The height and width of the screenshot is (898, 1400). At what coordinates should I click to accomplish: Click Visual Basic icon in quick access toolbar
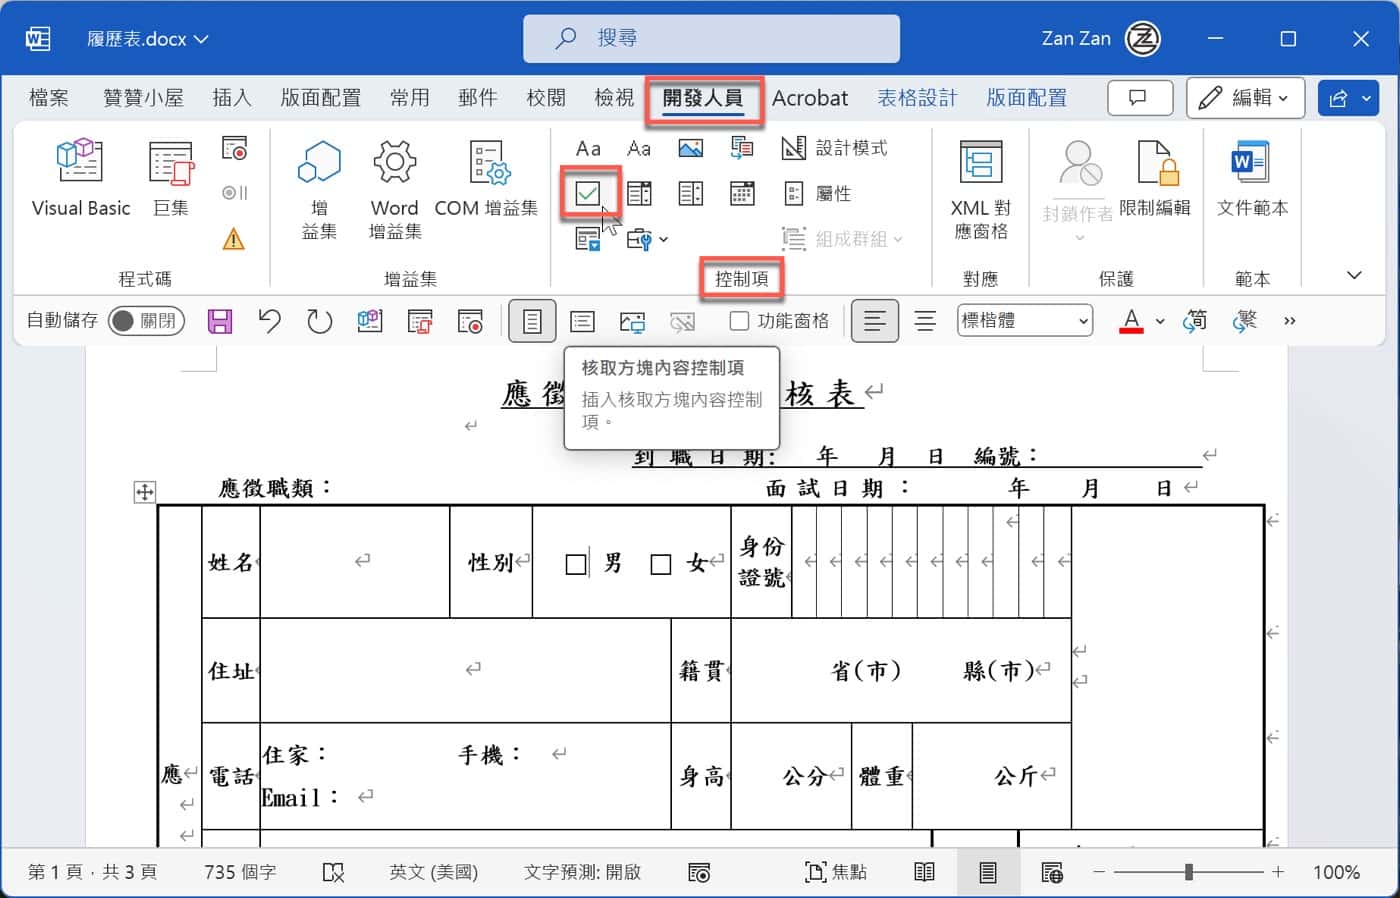coord(370,321)
